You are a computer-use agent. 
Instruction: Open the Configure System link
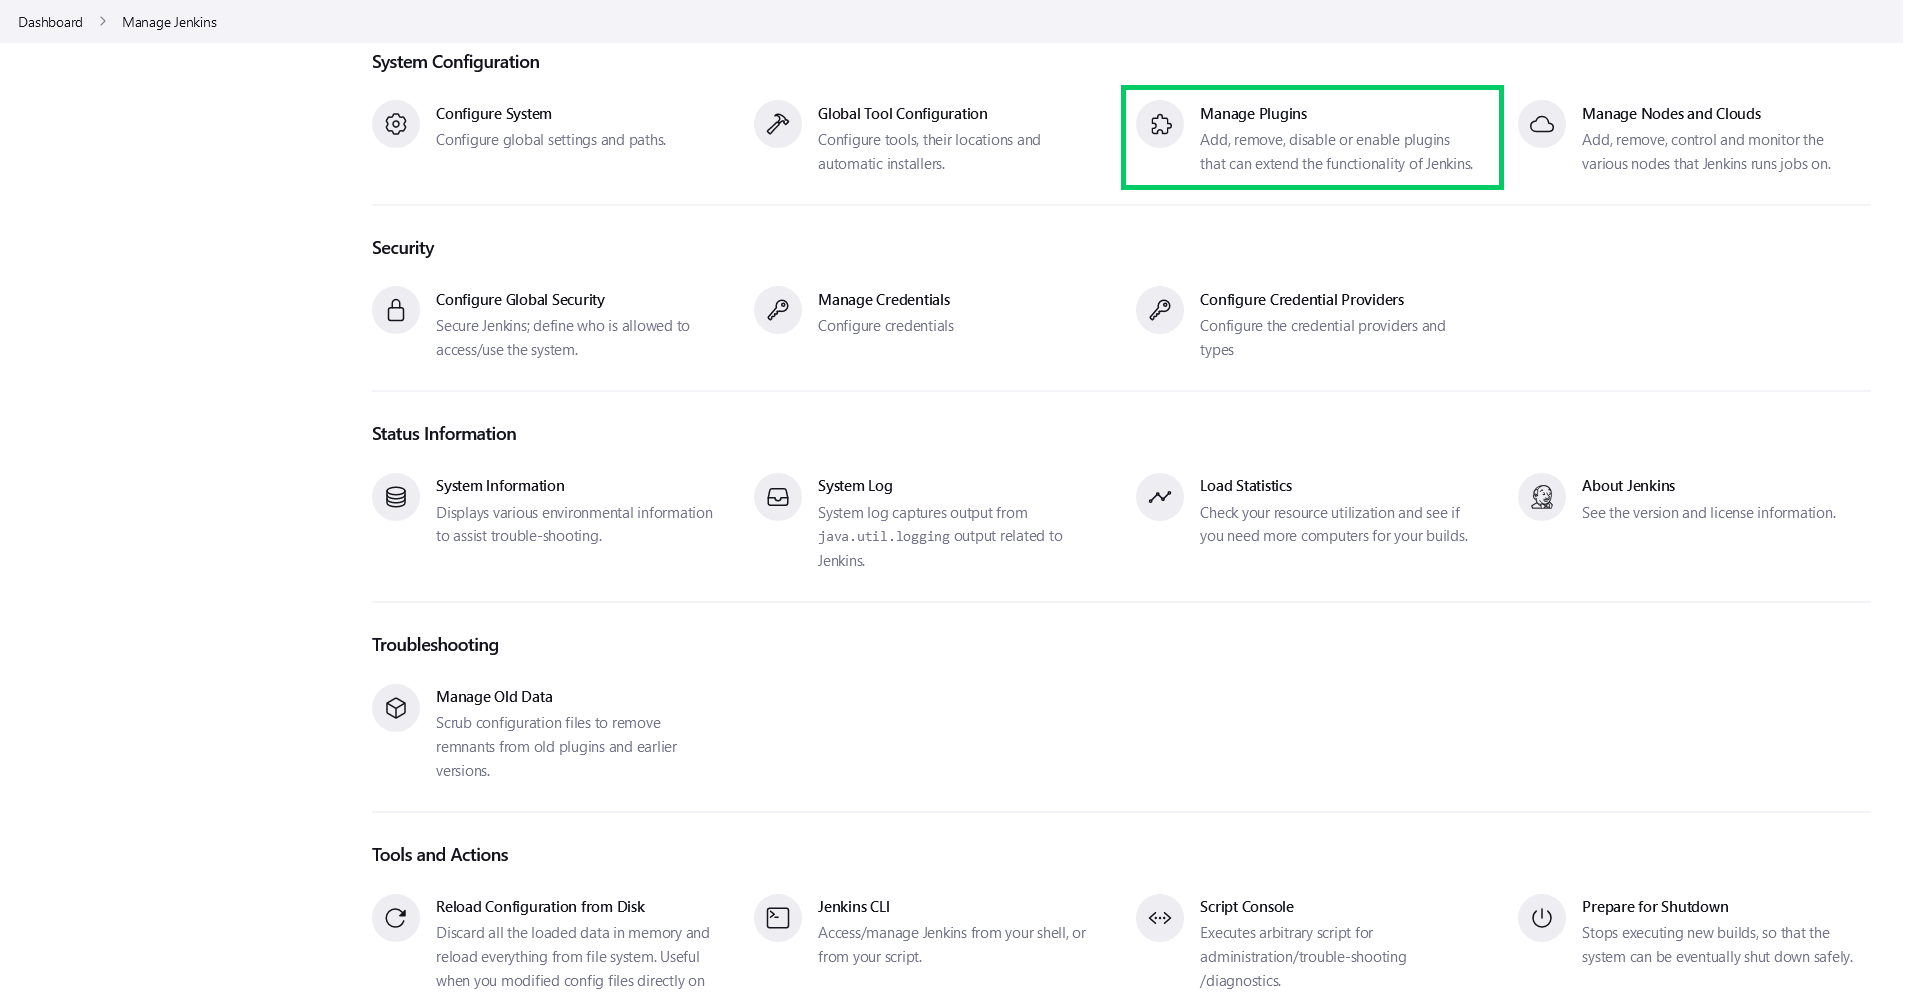coord(494,114)
